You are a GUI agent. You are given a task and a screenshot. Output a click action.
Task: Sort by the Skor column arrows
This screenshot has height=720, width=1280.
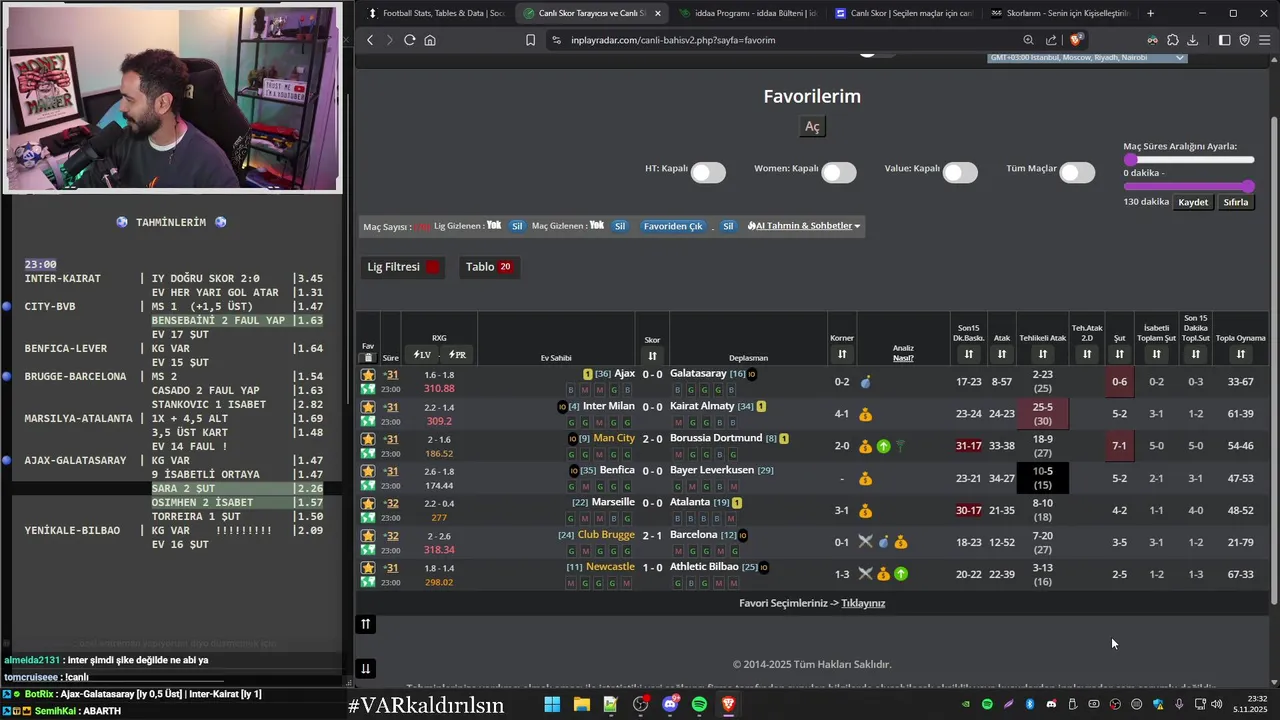tap(652, 356)
